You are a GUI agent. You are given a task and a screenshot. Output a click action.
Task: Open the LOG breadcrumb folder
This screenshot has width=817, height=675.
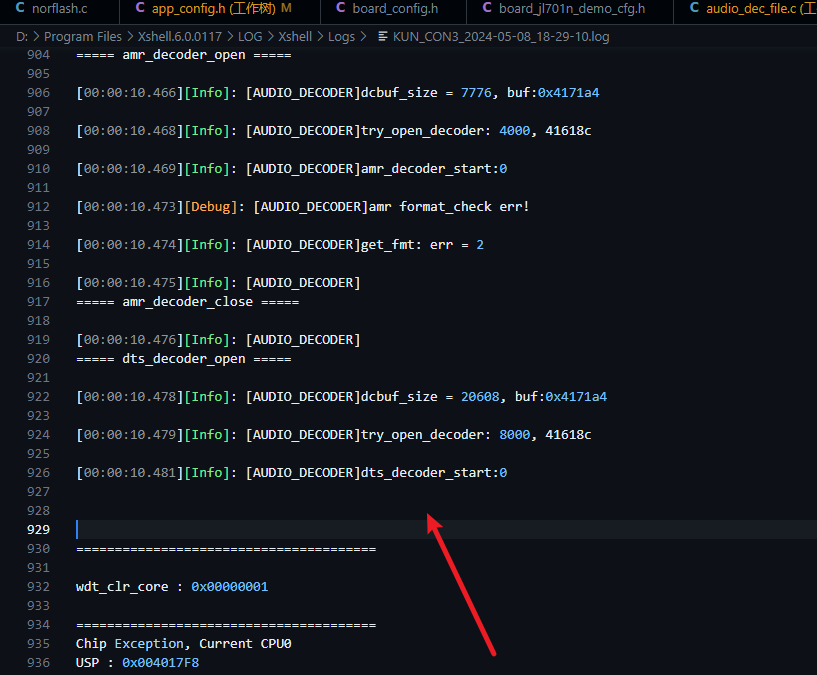click(x=250, y=36)
